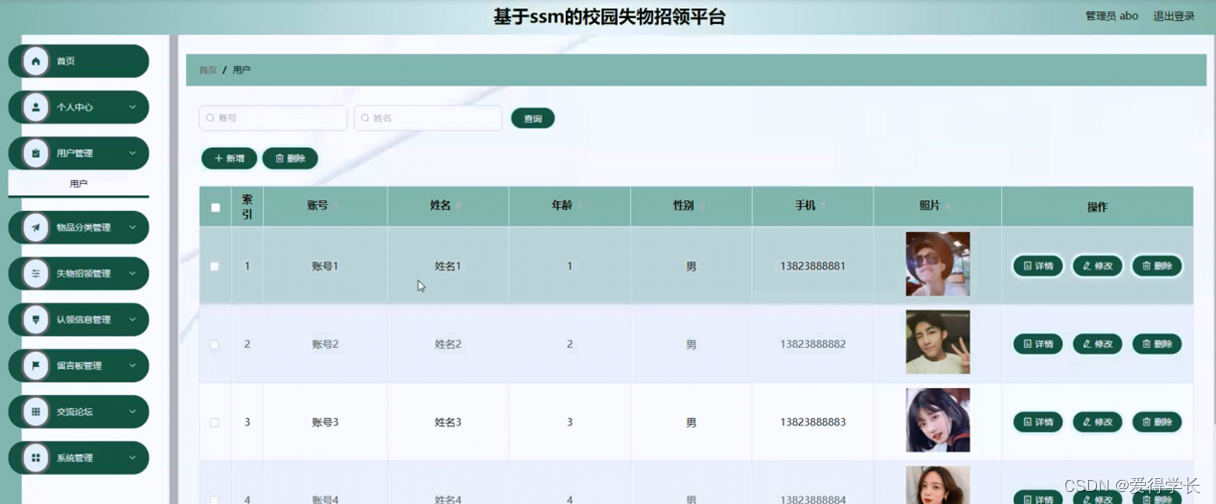The image size is (1216, 504).
Task: Click the 新增 add button
Action: (229, 158)
